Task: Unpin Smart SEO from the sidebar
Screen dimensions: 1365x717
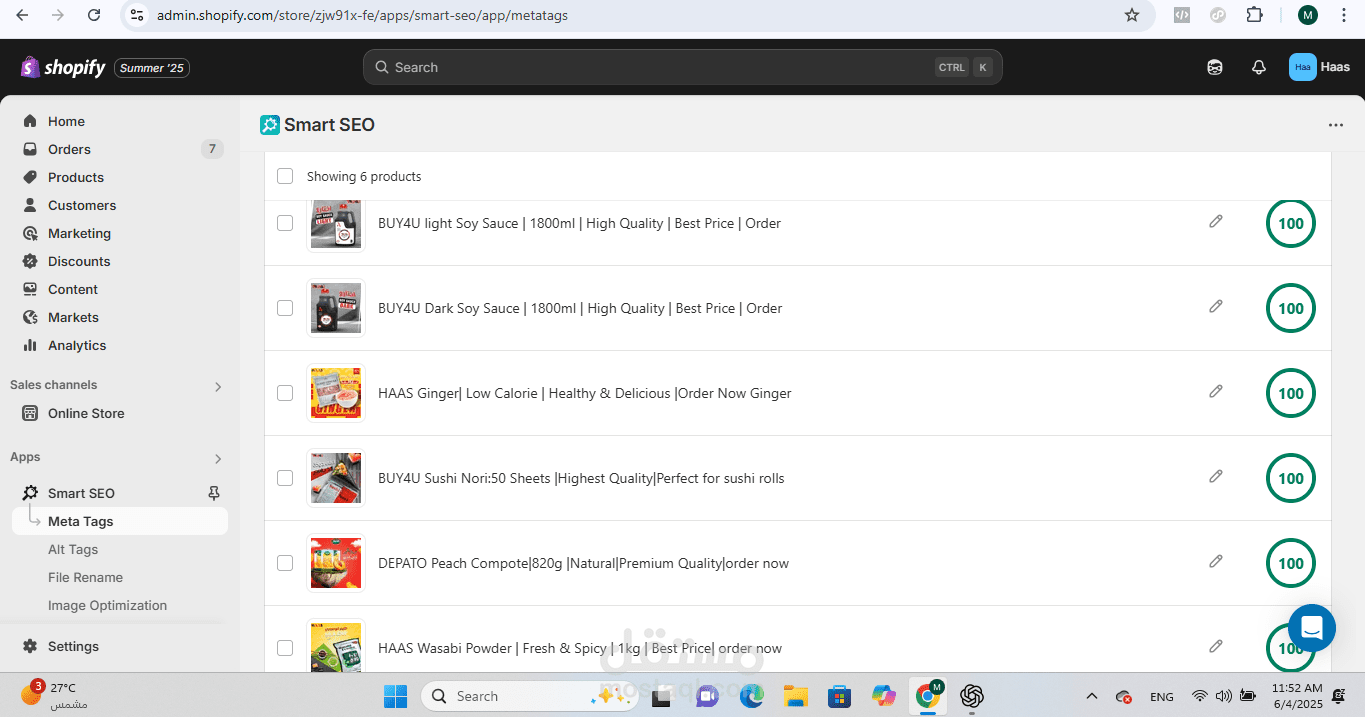Action: pyautogui.click(x=214, y=493)
